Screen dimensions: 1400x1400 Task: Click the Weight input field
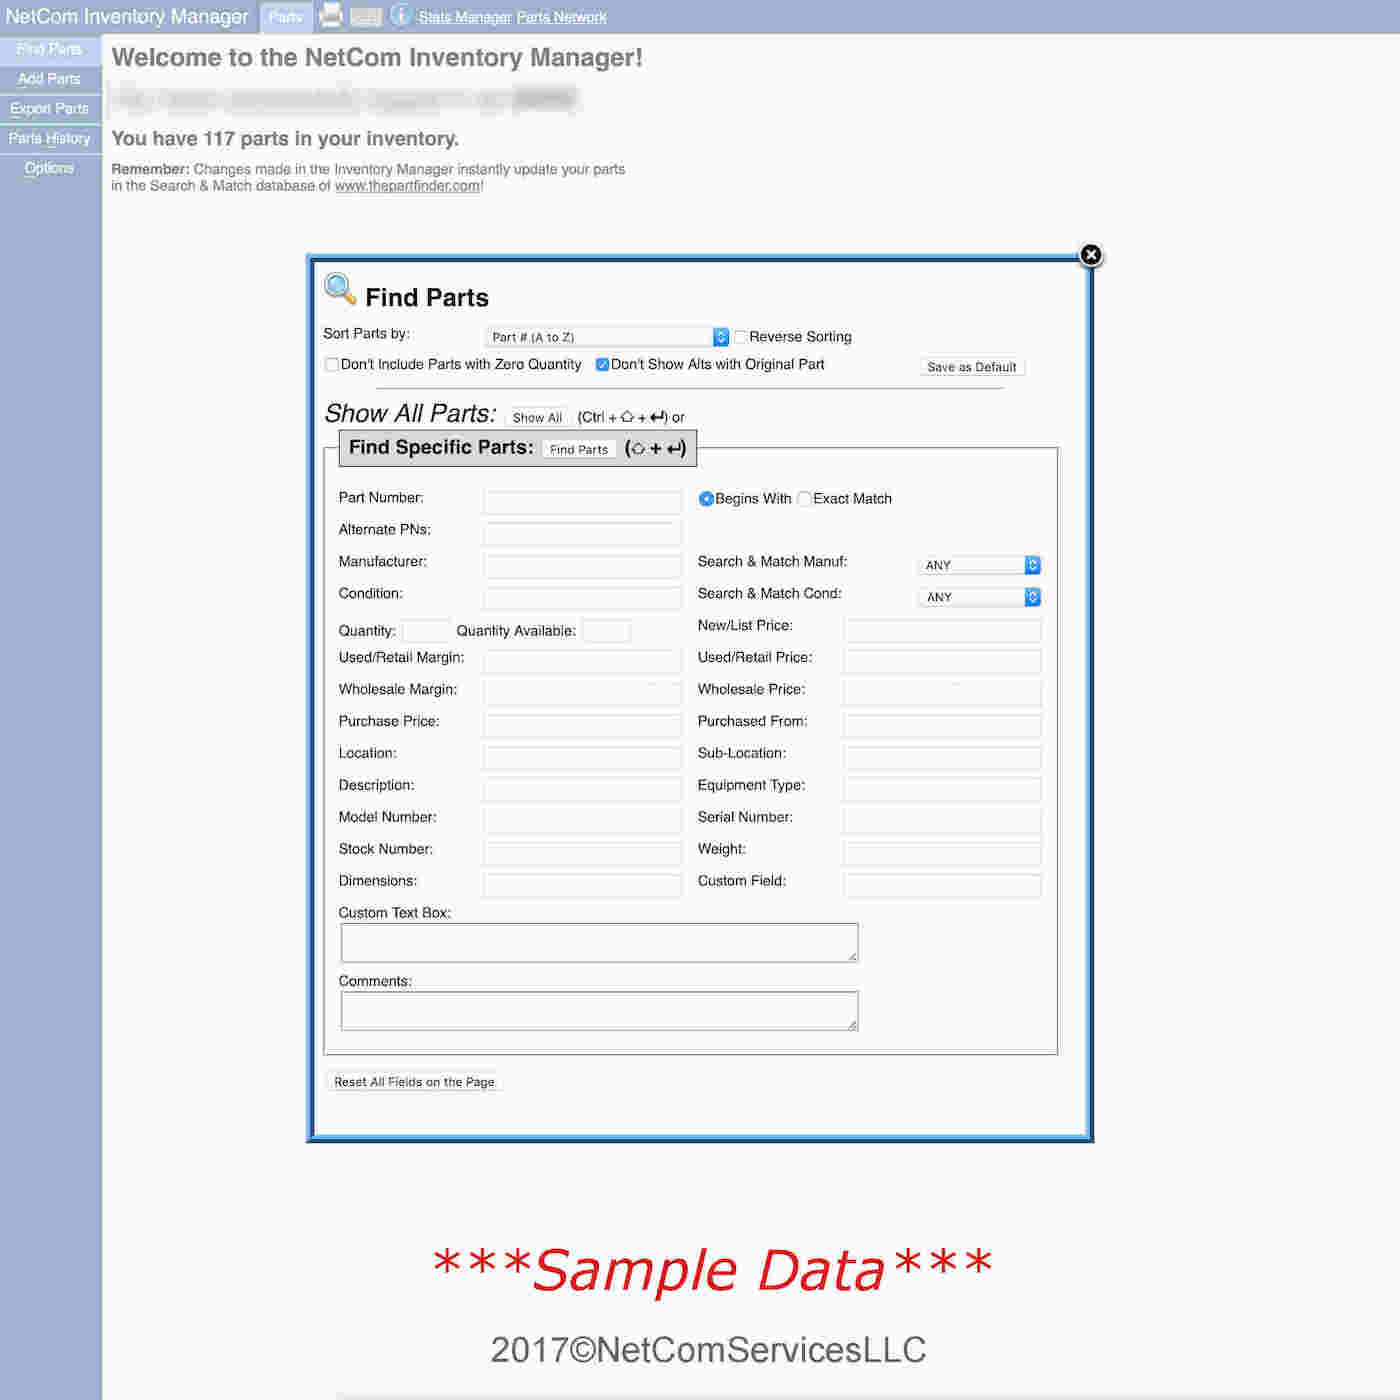pyautogui.click(x=942, y=853)
